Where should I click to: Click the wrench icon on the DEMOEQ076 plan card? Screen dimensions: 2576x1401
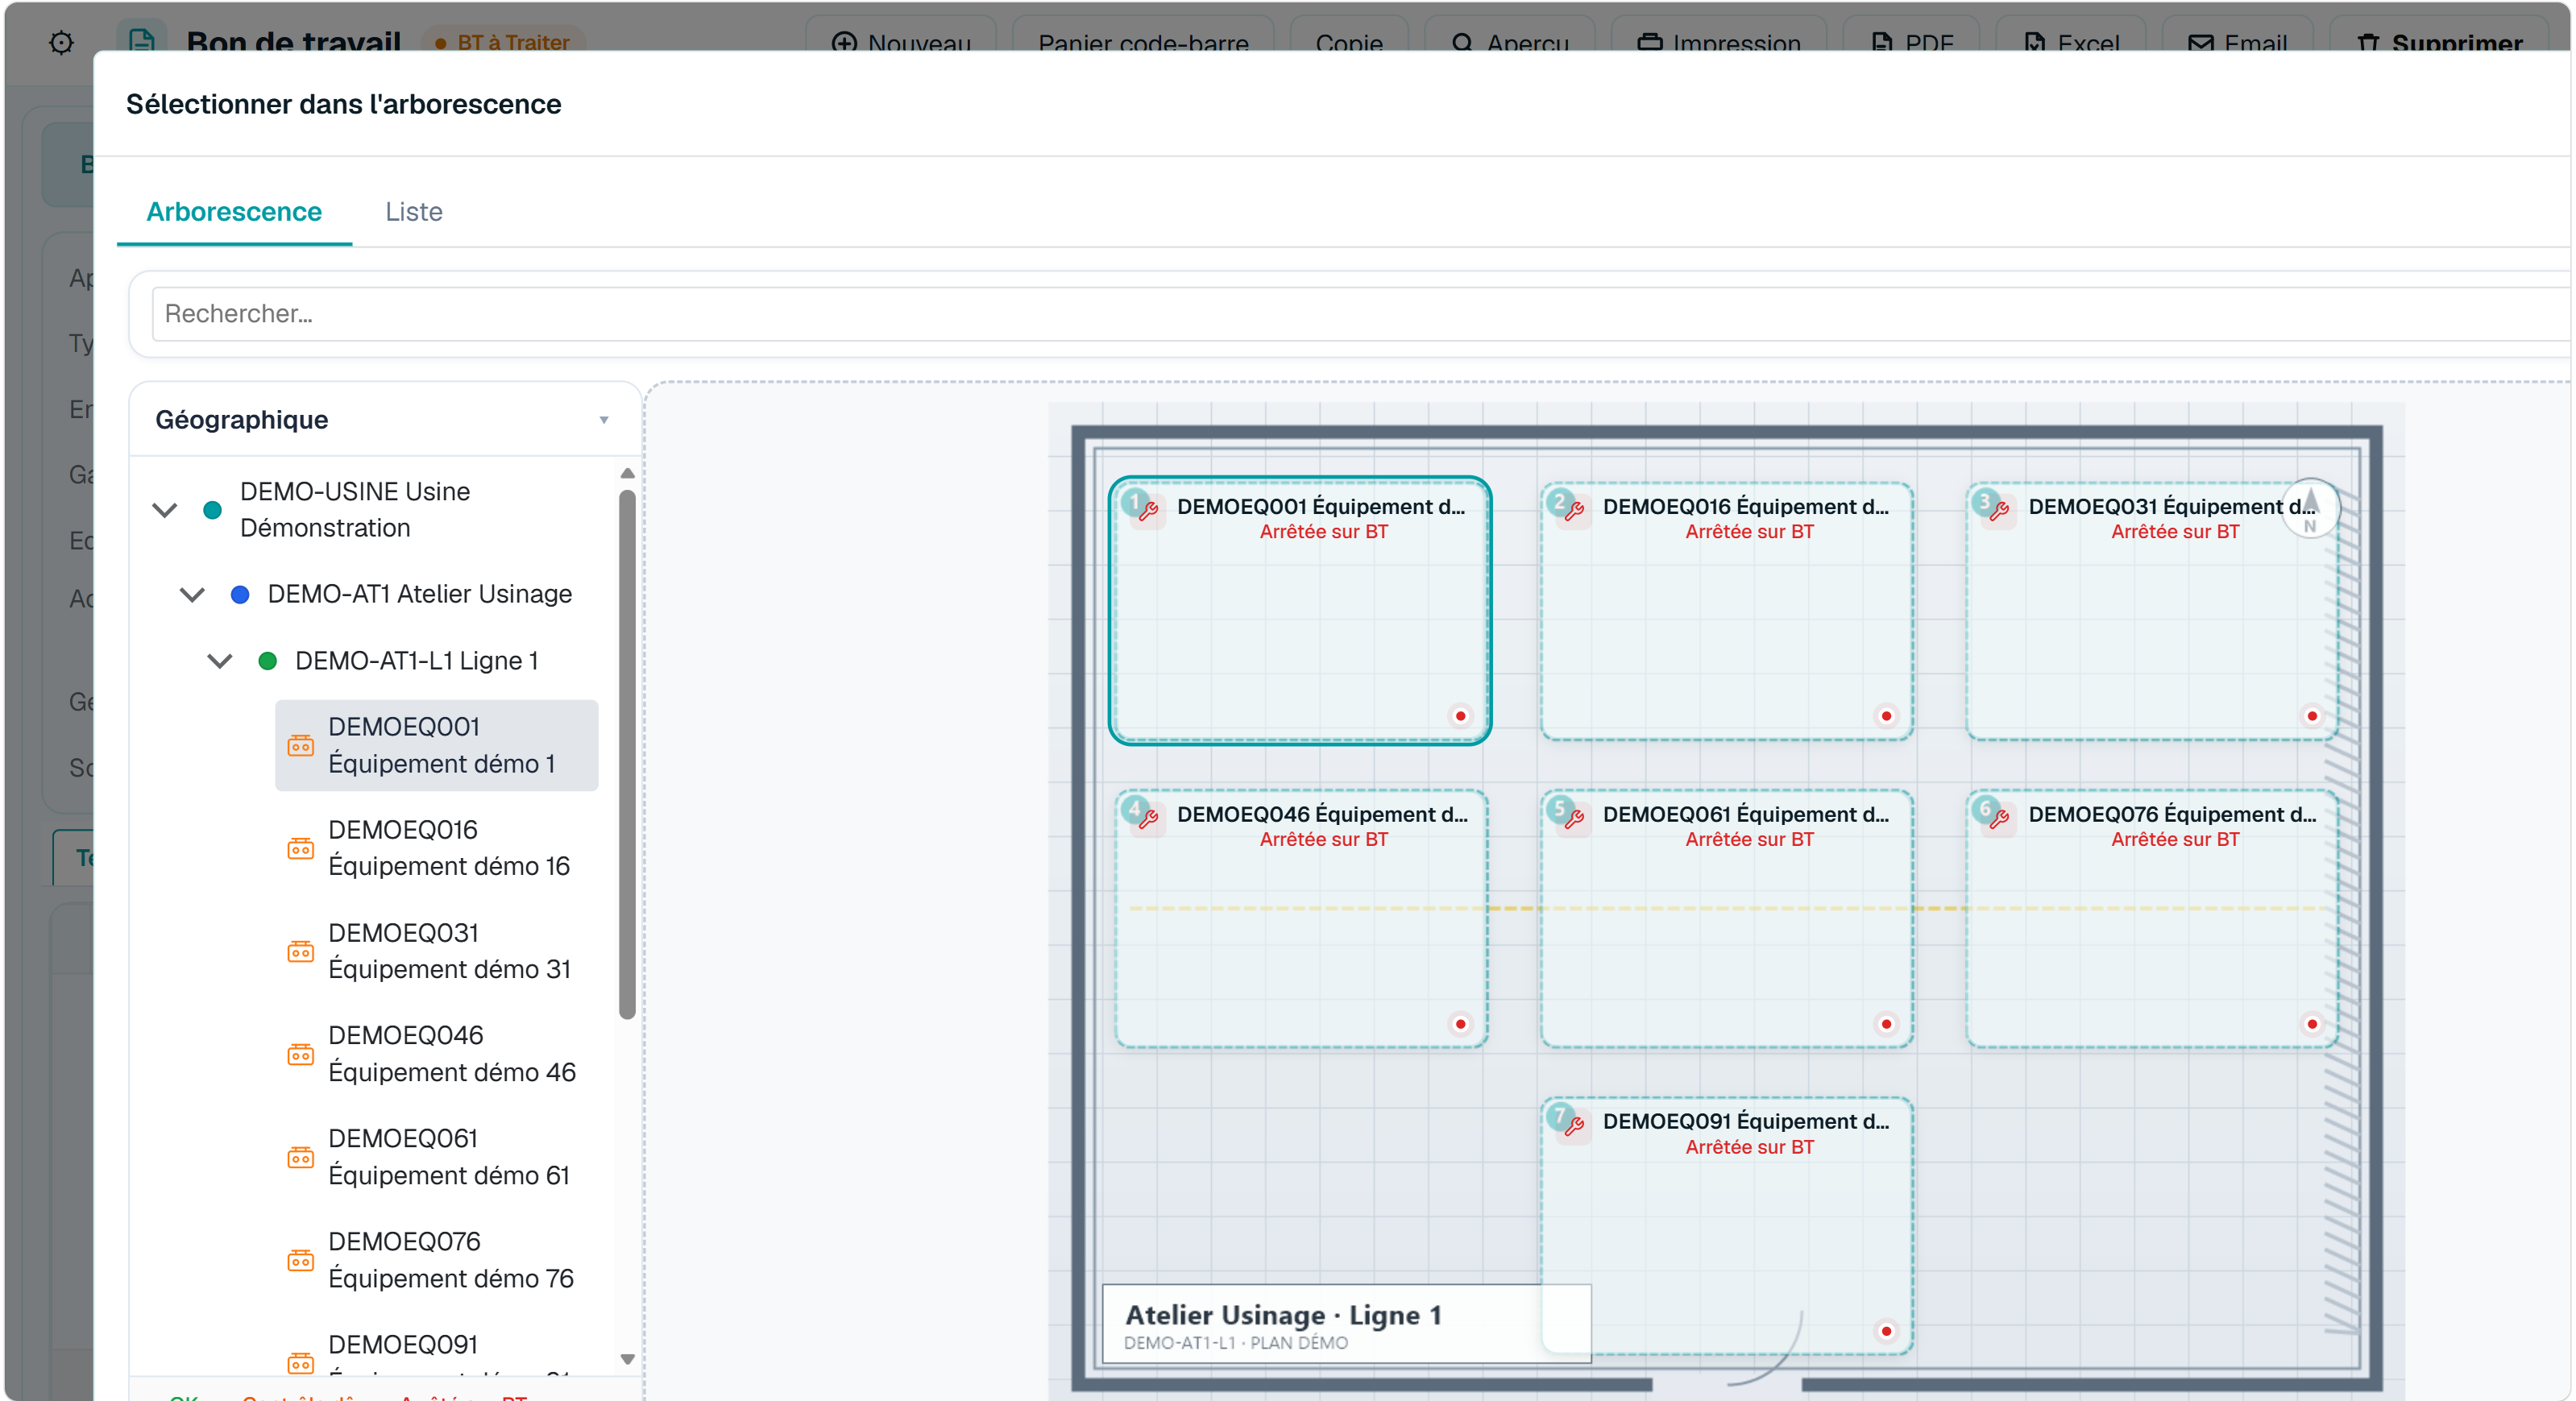[x=1999, y=819]
